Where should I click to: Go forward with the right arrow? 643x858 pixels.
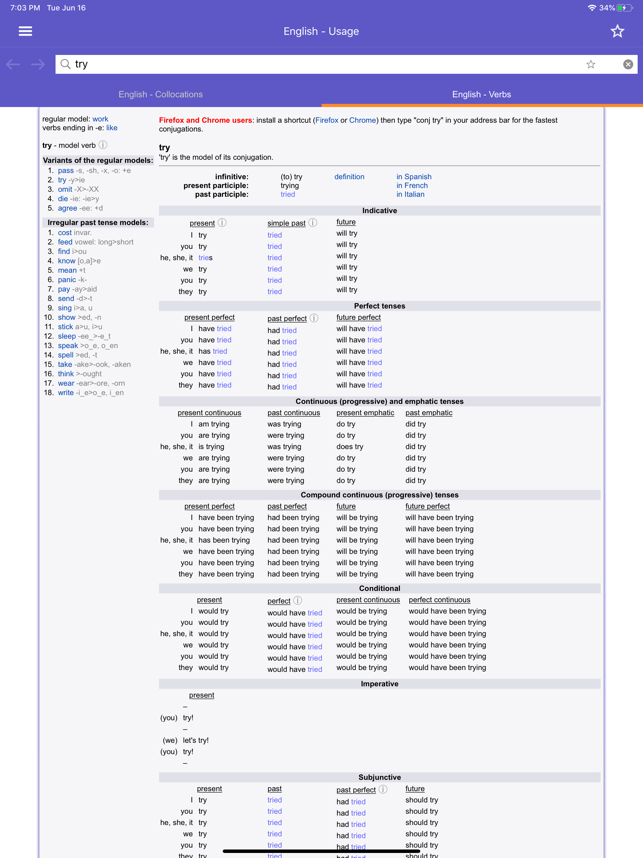click(x=38, y=65)
